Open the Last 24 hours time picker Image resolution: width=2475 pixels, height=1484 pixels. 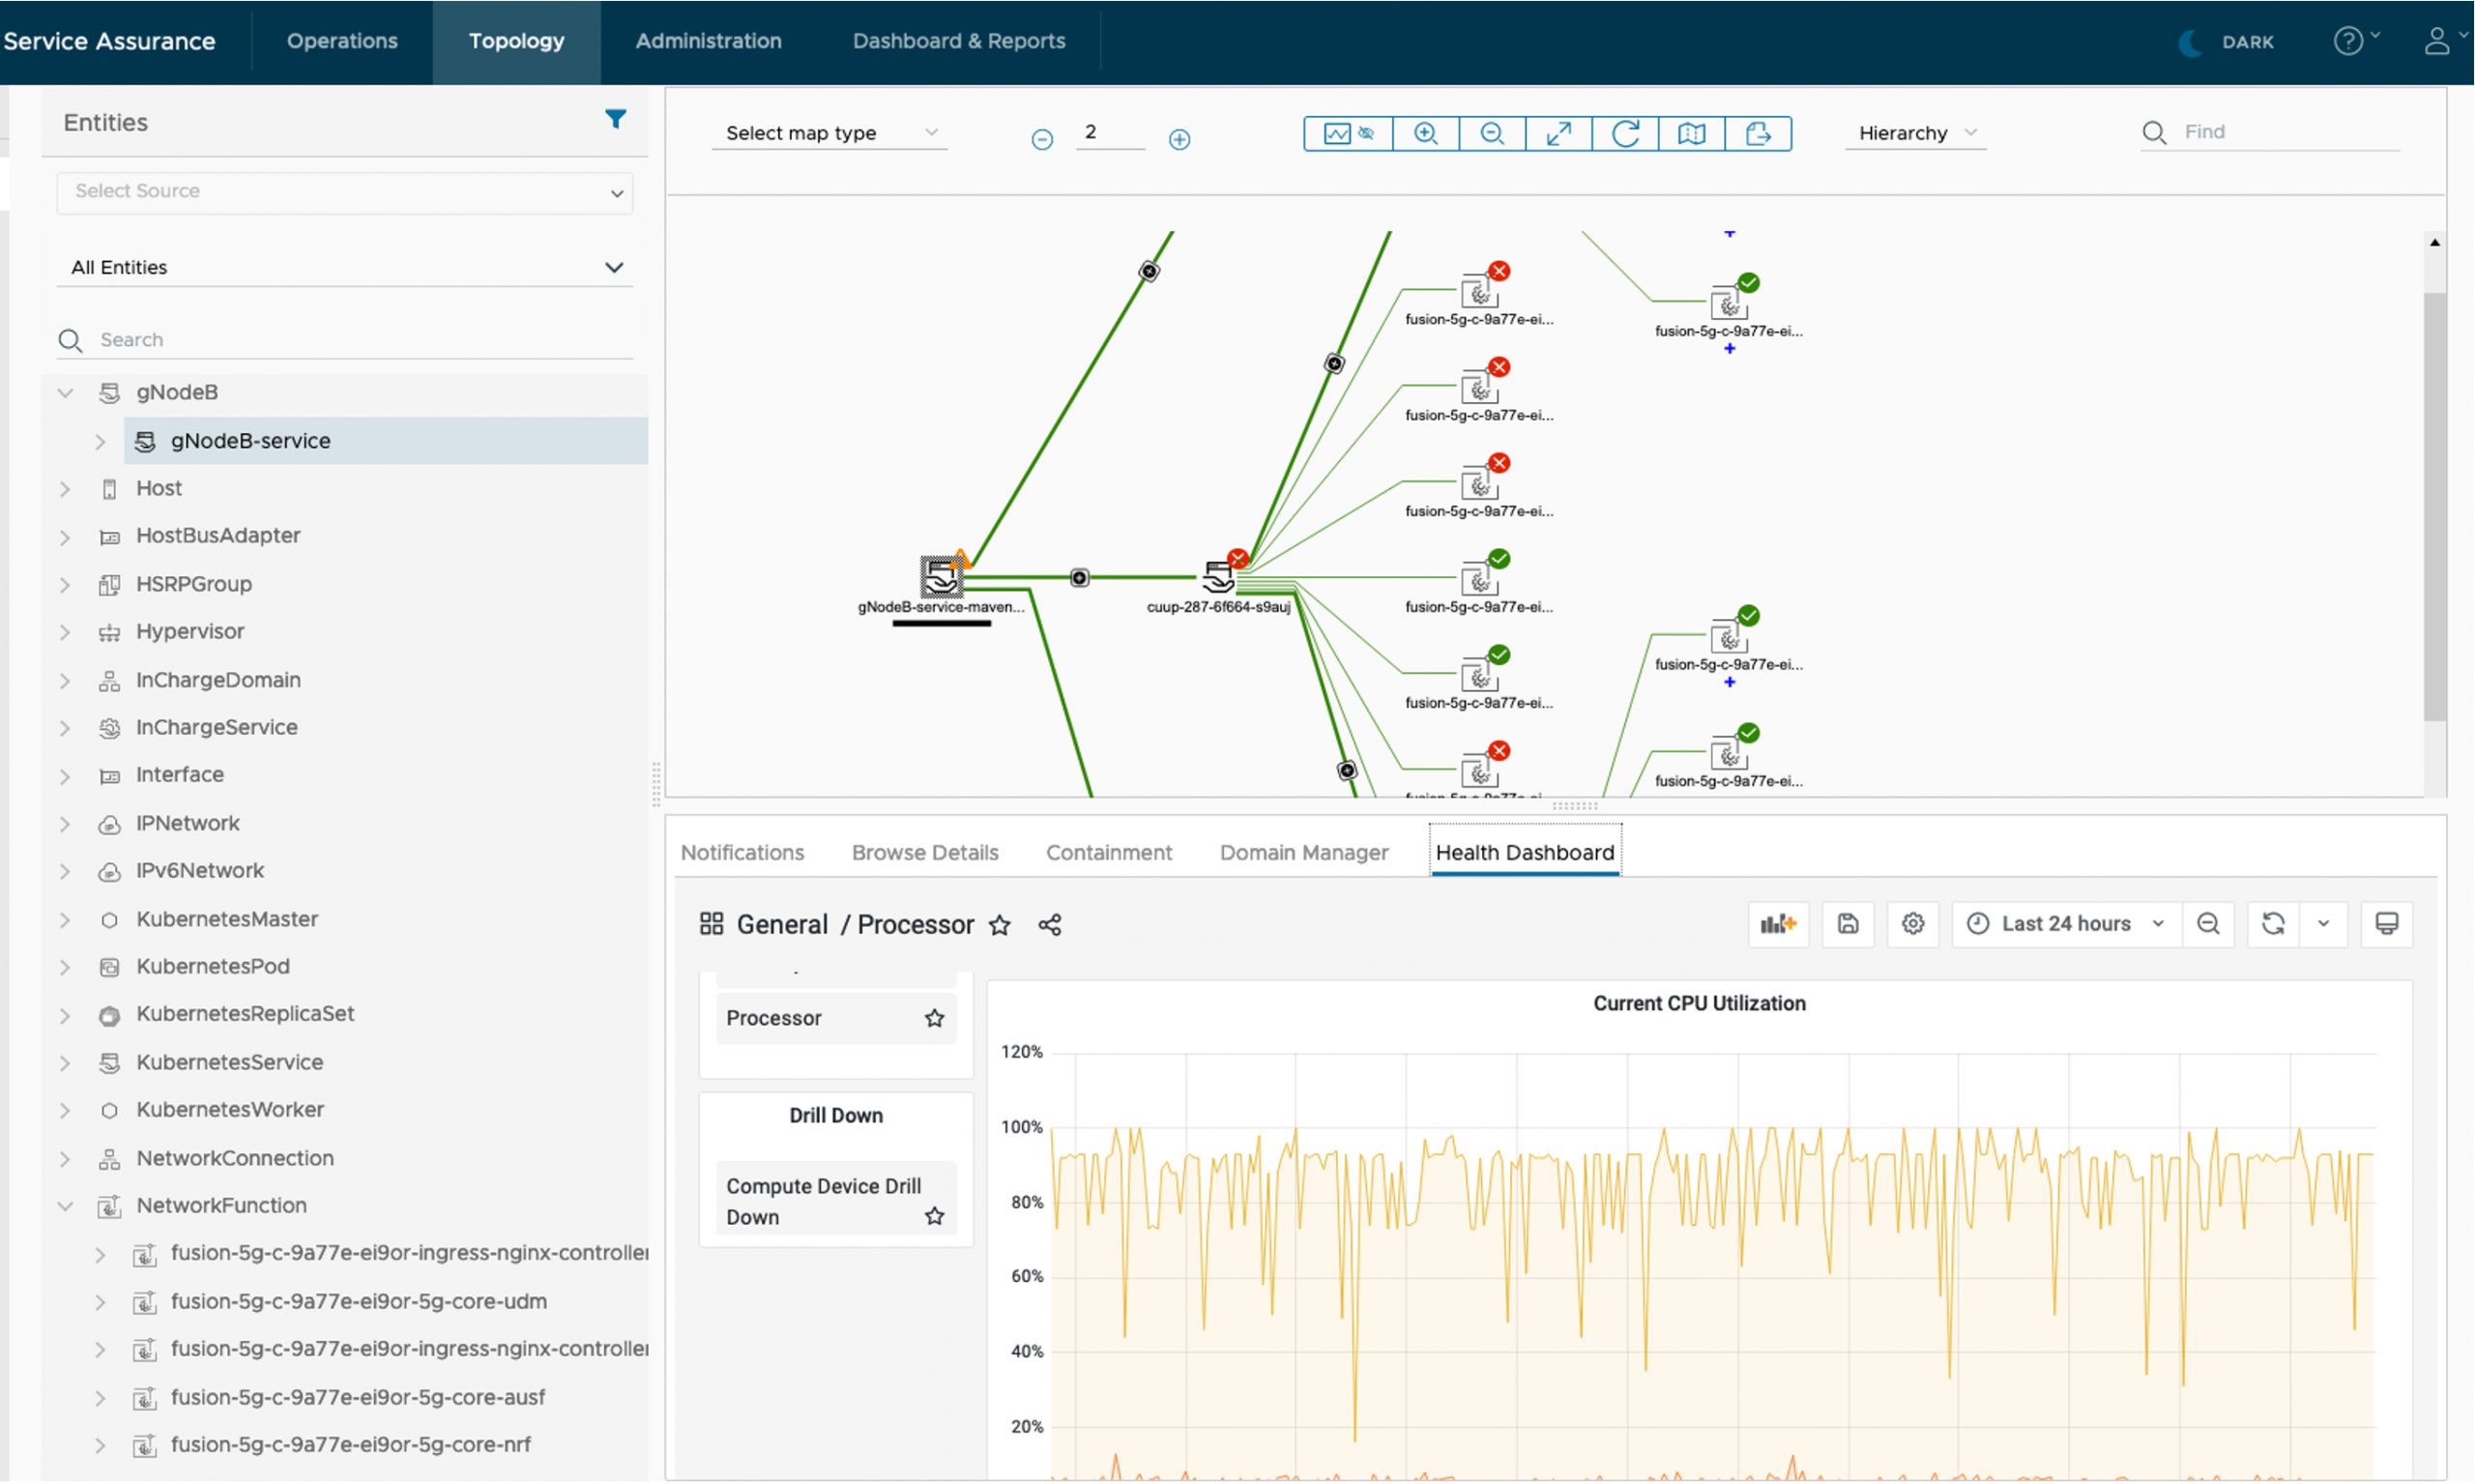2065,924
